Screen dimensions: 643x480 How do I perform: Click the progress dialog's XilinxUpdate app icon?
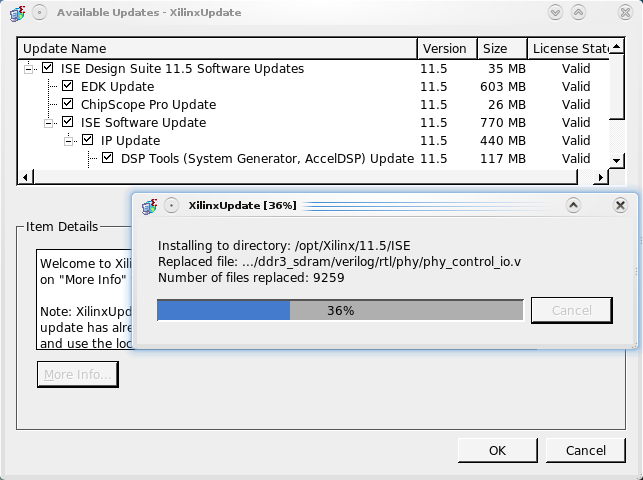[150, 205]
